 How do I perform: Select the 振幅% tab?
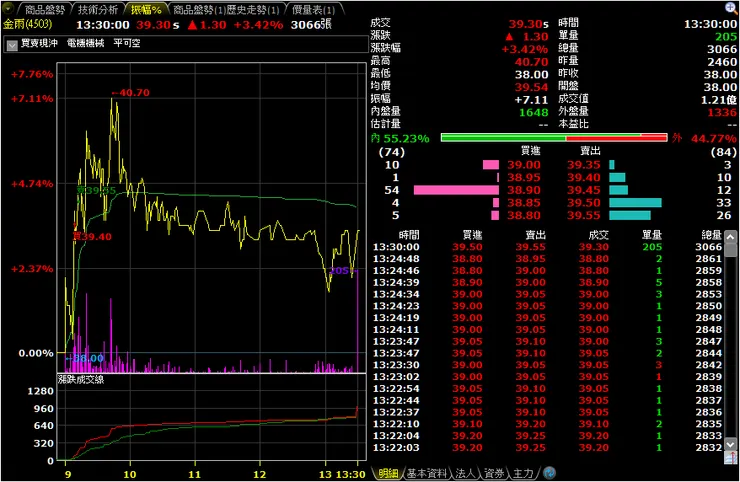tap(146, 9)
